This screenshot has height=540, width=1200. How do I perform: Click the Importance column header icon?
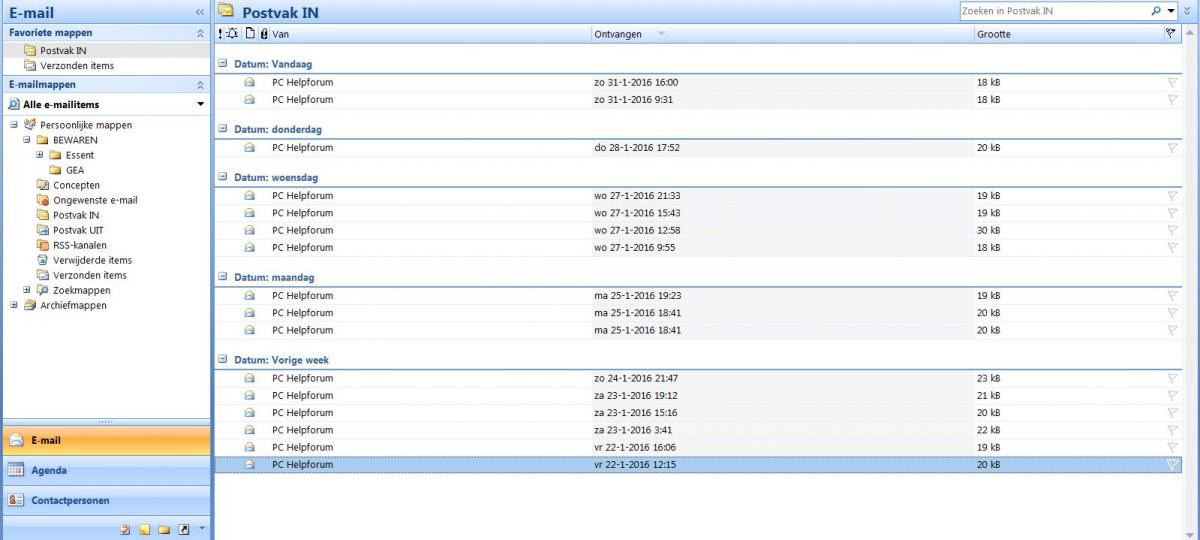click(x=220, y=34)
